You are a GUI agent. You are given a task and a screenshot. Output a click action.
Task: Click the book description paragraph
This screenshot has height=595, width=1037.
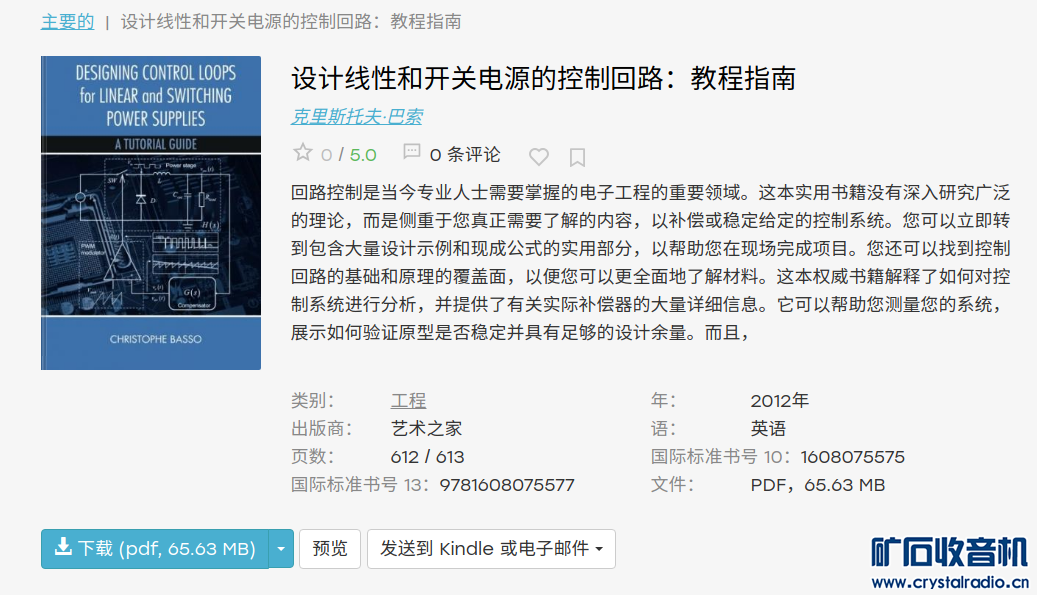pos(651,262)
